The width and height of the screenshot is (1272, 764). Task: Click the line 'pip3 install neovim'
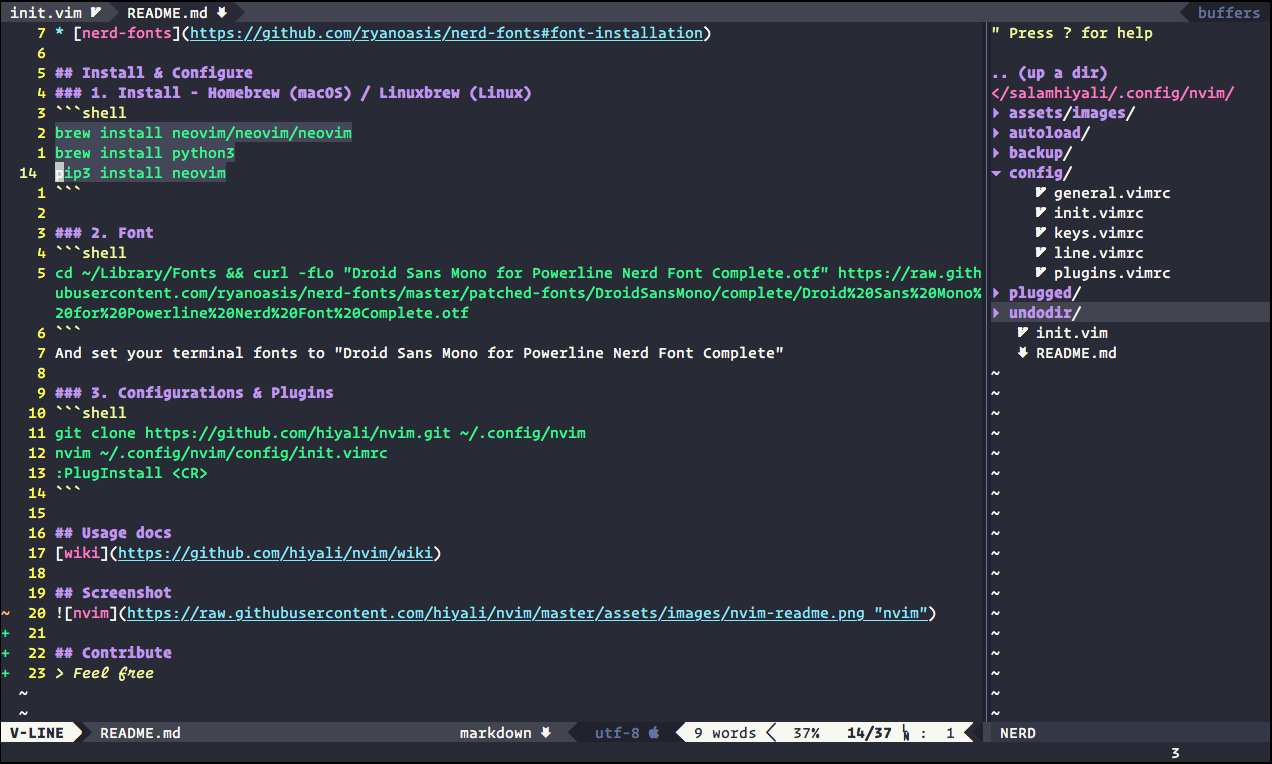tap(140, 173)
